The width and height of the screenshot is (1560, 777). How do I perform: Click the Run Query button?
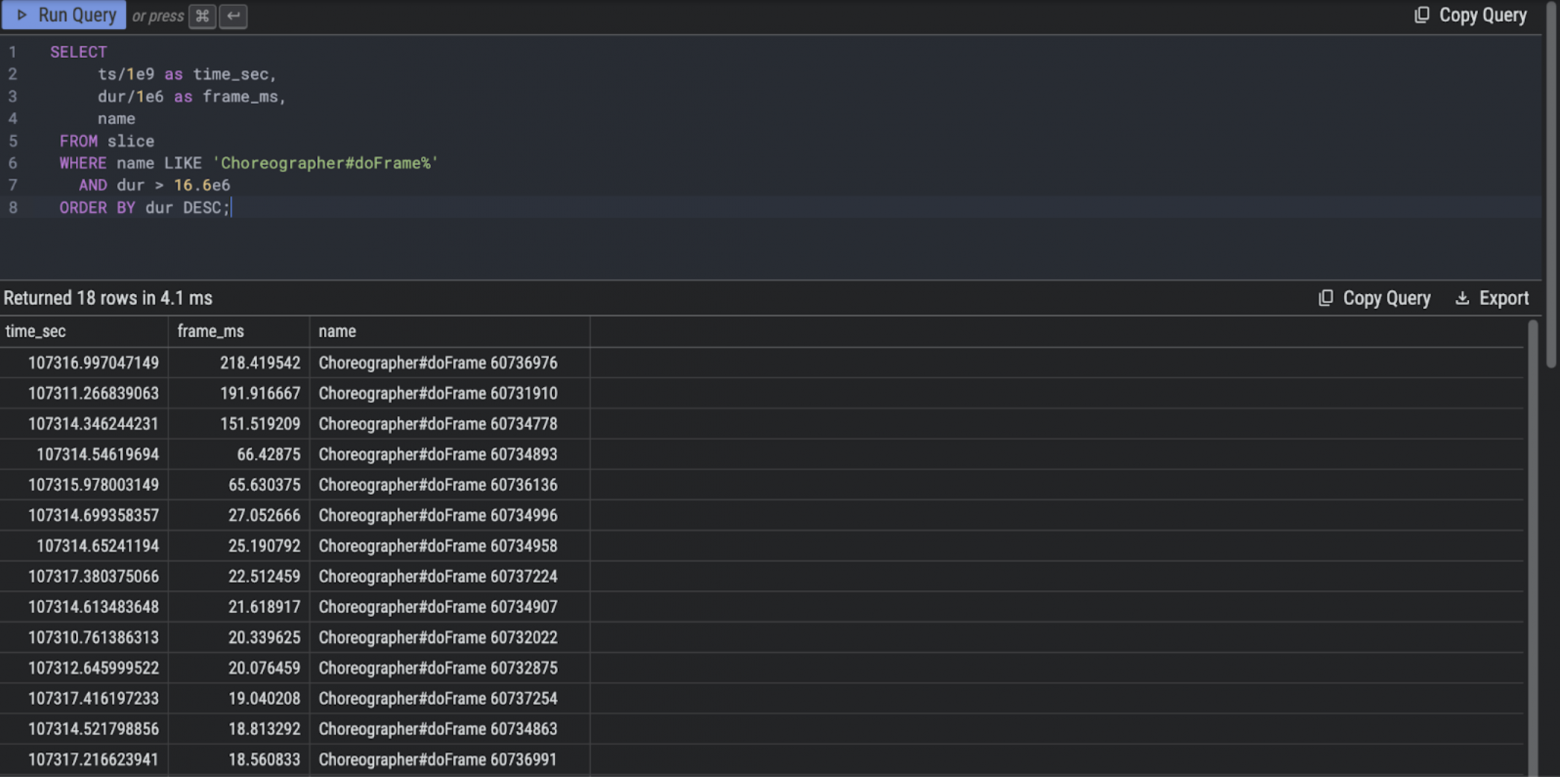click(x=65, y=15)
